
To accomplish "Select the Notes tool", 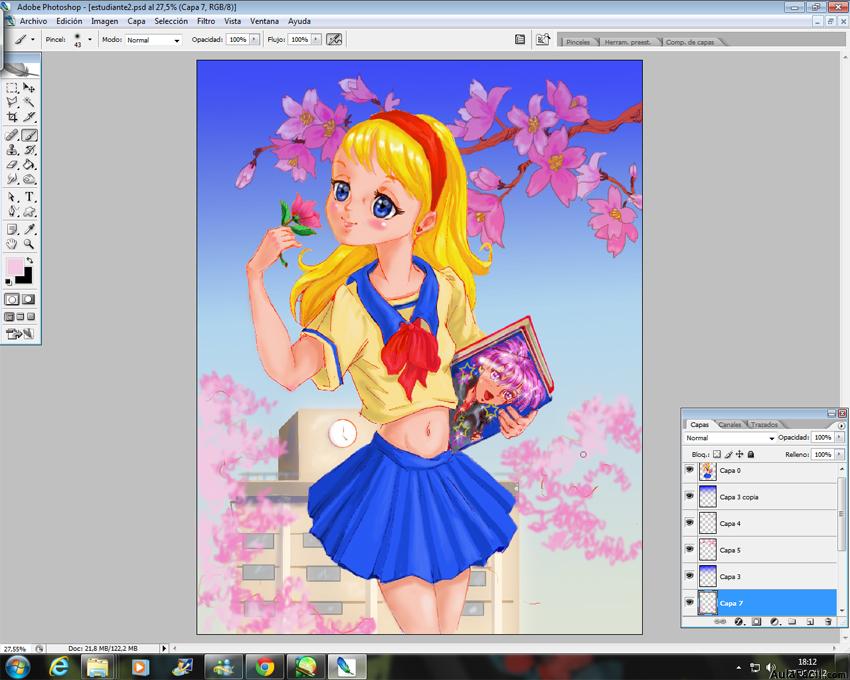I will [12, 229].
